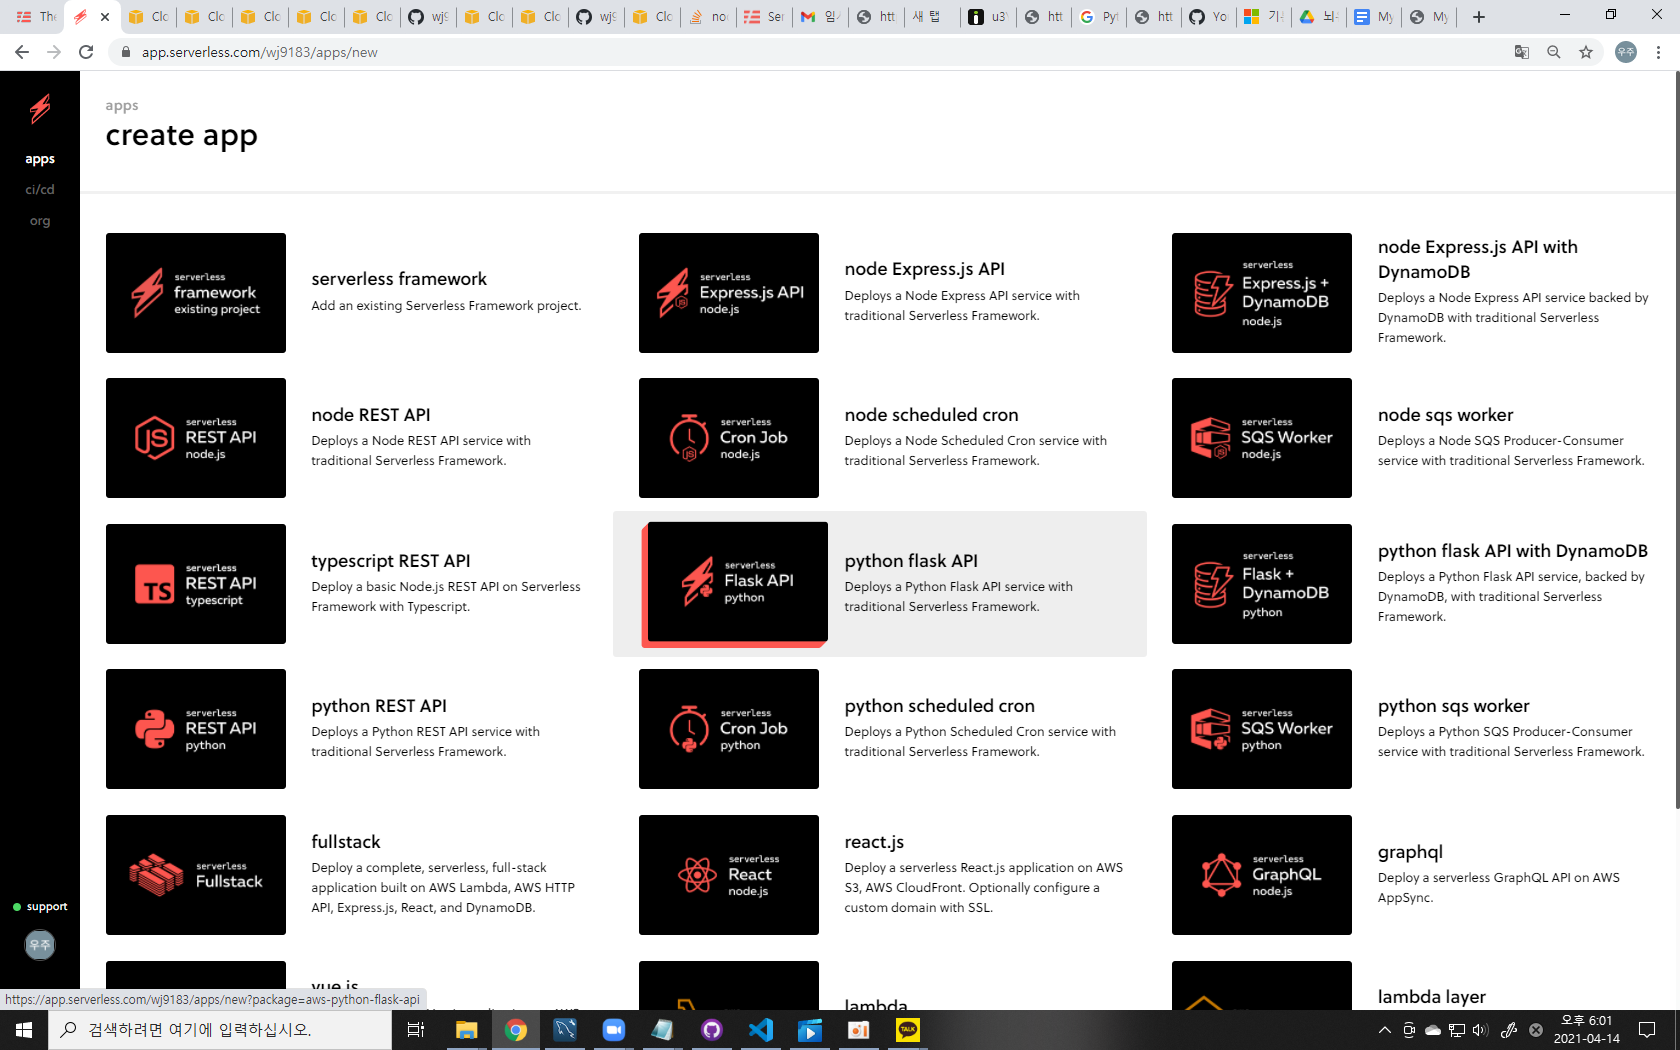
Task: Click the 'graphql' template title
Action: pyautogui.click(x=1410, y=852)
